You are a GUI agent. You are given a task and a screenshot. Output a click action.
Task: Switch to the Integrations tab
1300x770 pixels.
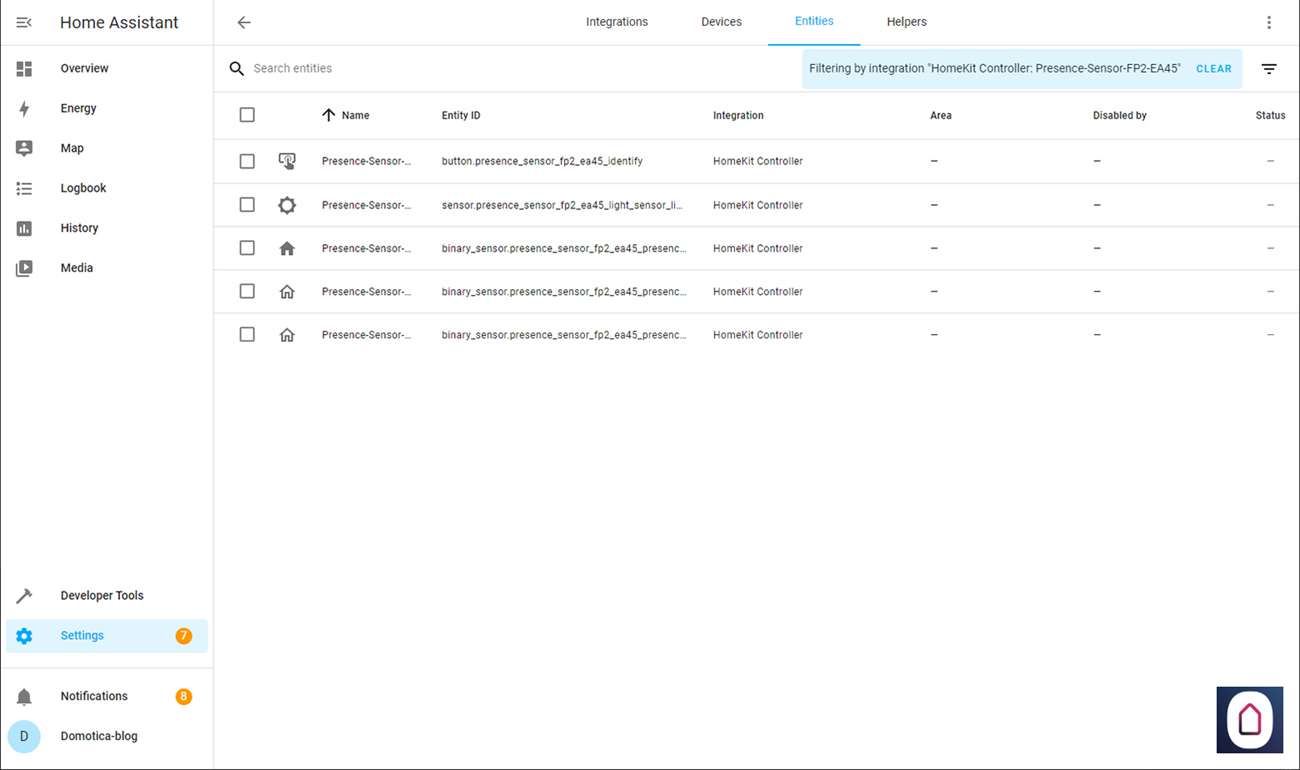(x=616, y=22)
